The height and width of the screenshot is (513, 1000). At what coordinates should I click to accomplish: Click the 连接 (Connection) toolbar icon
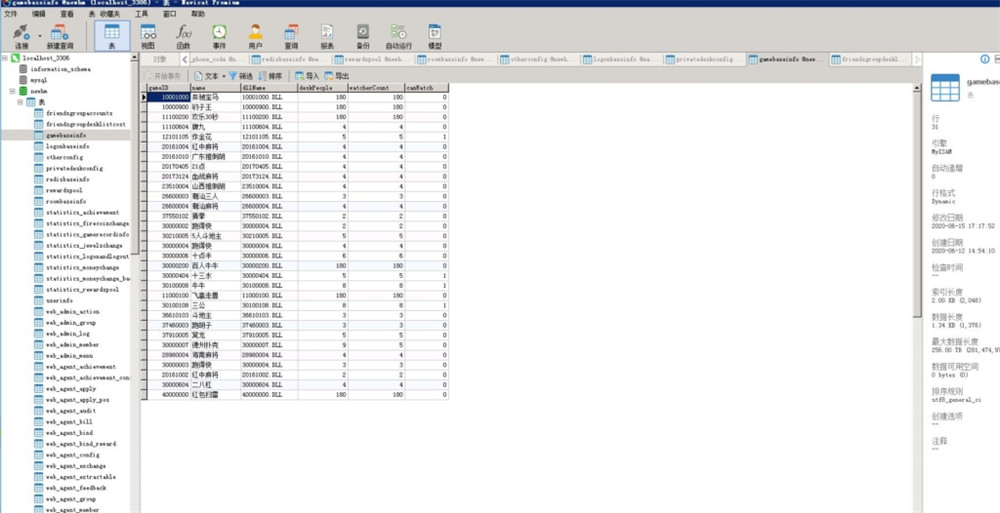(x=20, y=35)
